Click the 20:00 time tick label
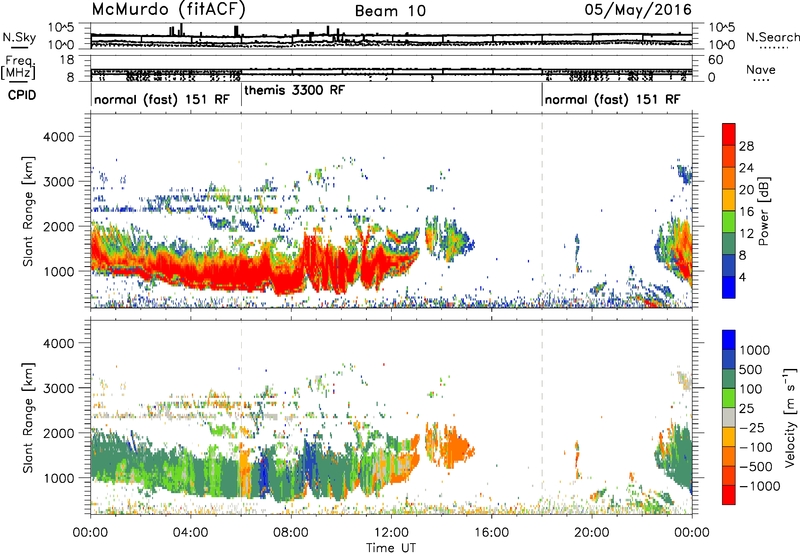This screenshot has height=554, width=800. tap(591, 533)
